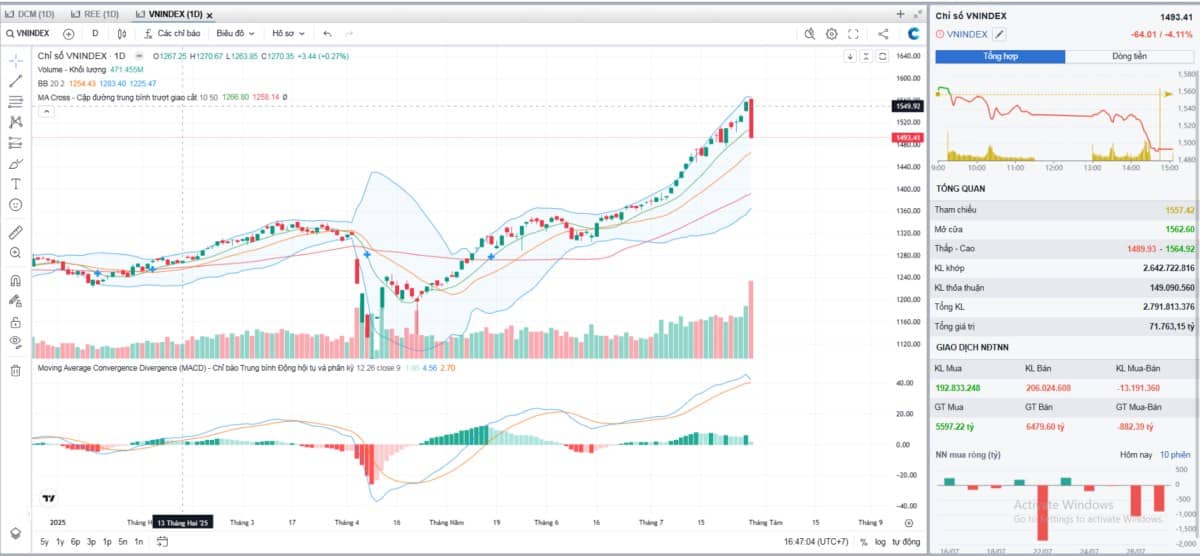This screenshot has width=1200, height=556.
Task: Select the 5n time range
Action: (122, 541)
